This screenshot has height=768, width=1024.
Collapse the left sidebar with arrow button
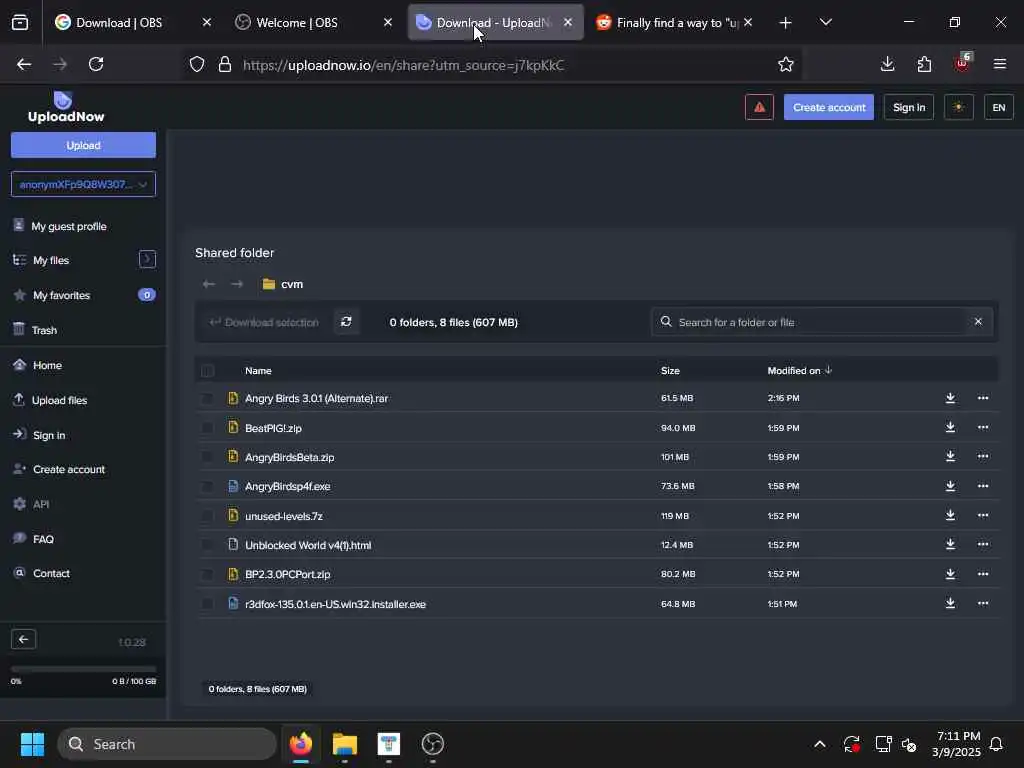24,639
